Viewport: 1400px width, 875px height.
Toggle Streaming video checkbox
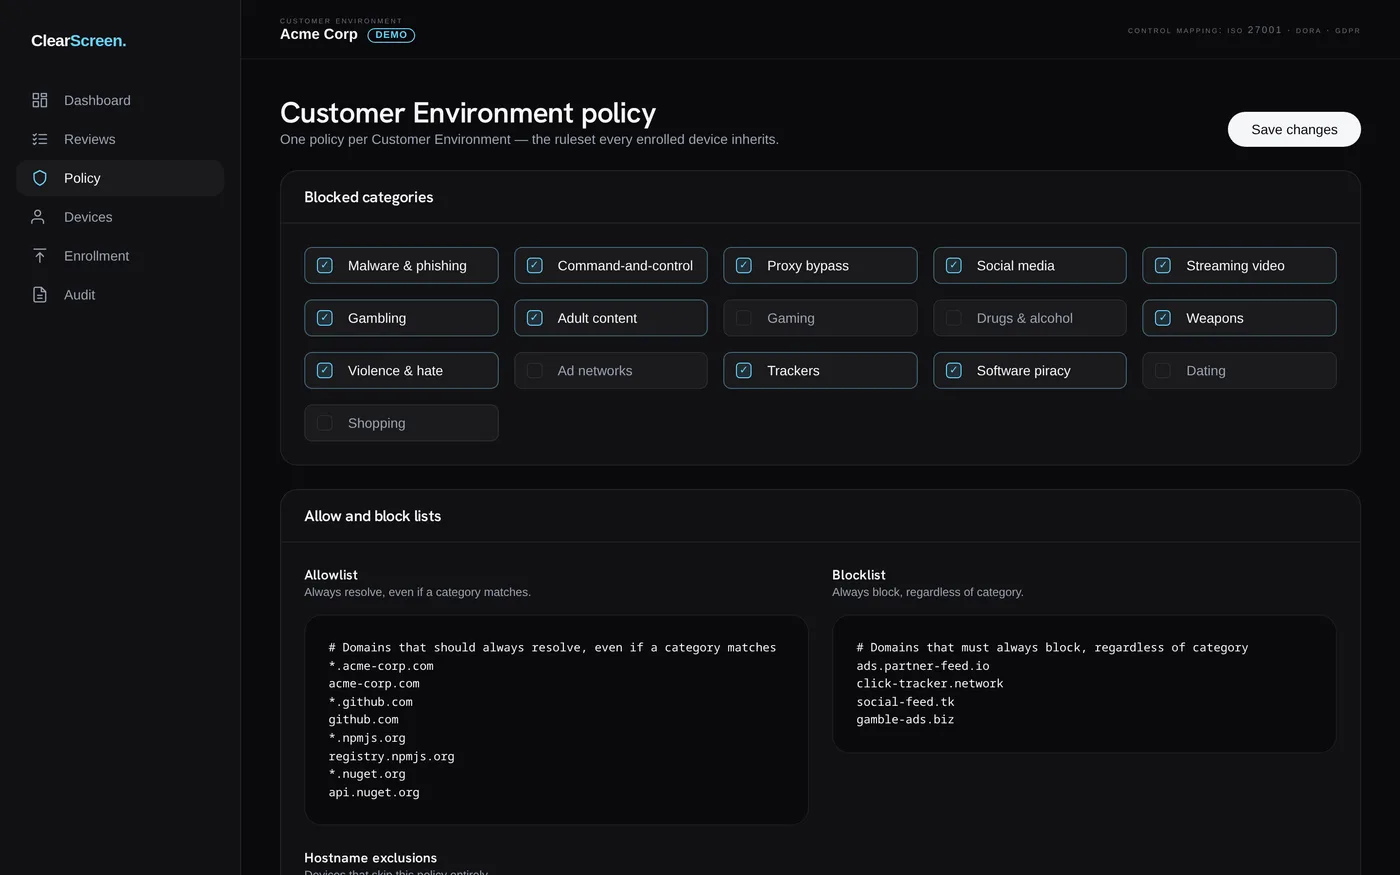pyautogui.click(x=1163, y=265)
